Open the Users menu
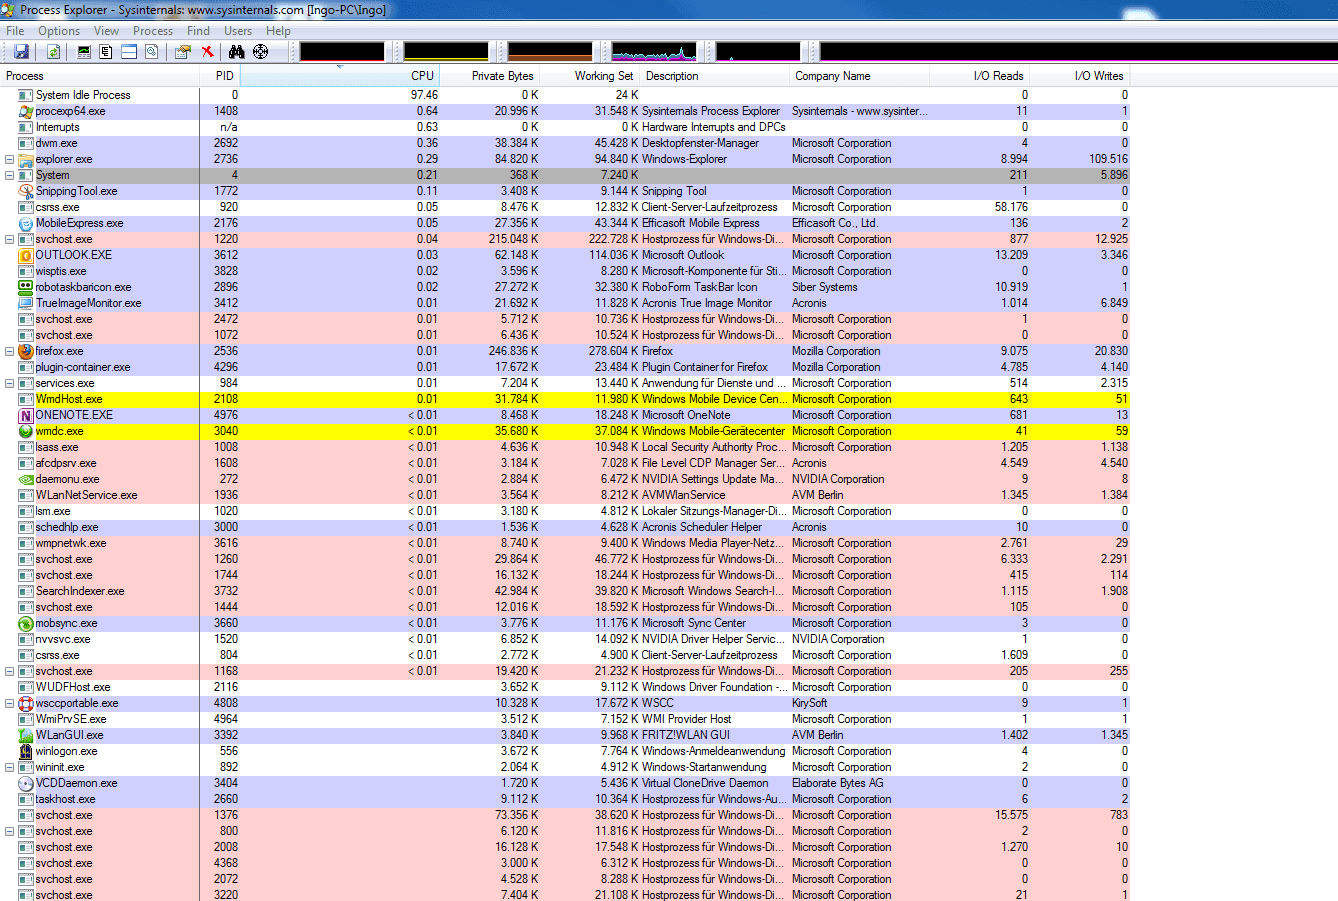The image size is (1338, 901). [x=238, y=31]
